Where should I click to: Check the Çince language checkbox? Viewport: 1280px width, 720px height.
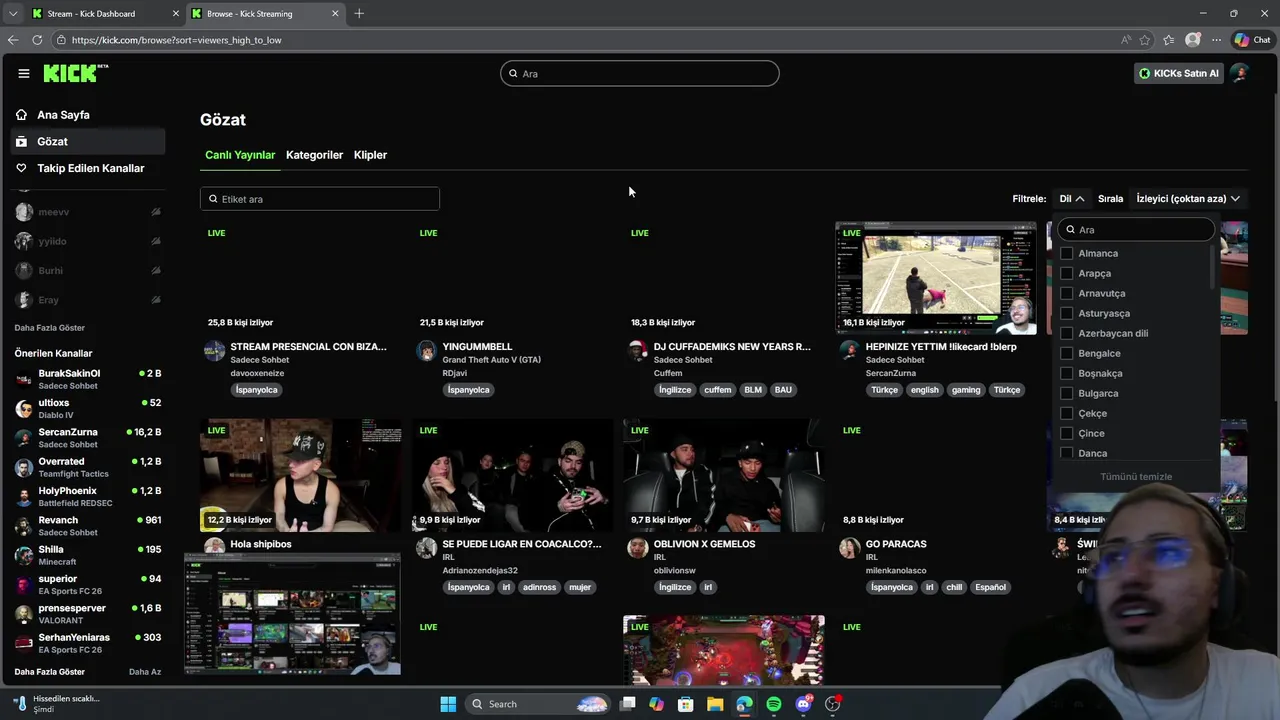click(x=1066, y=434)
